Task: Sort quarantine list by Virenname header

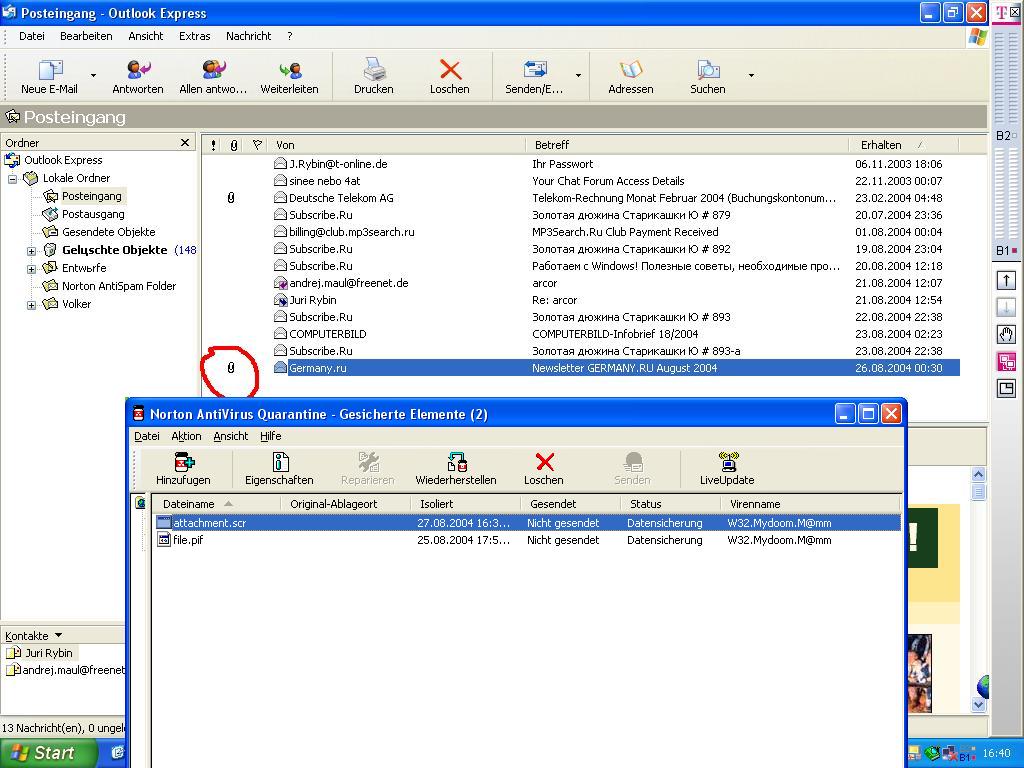Action: [810, 504]
